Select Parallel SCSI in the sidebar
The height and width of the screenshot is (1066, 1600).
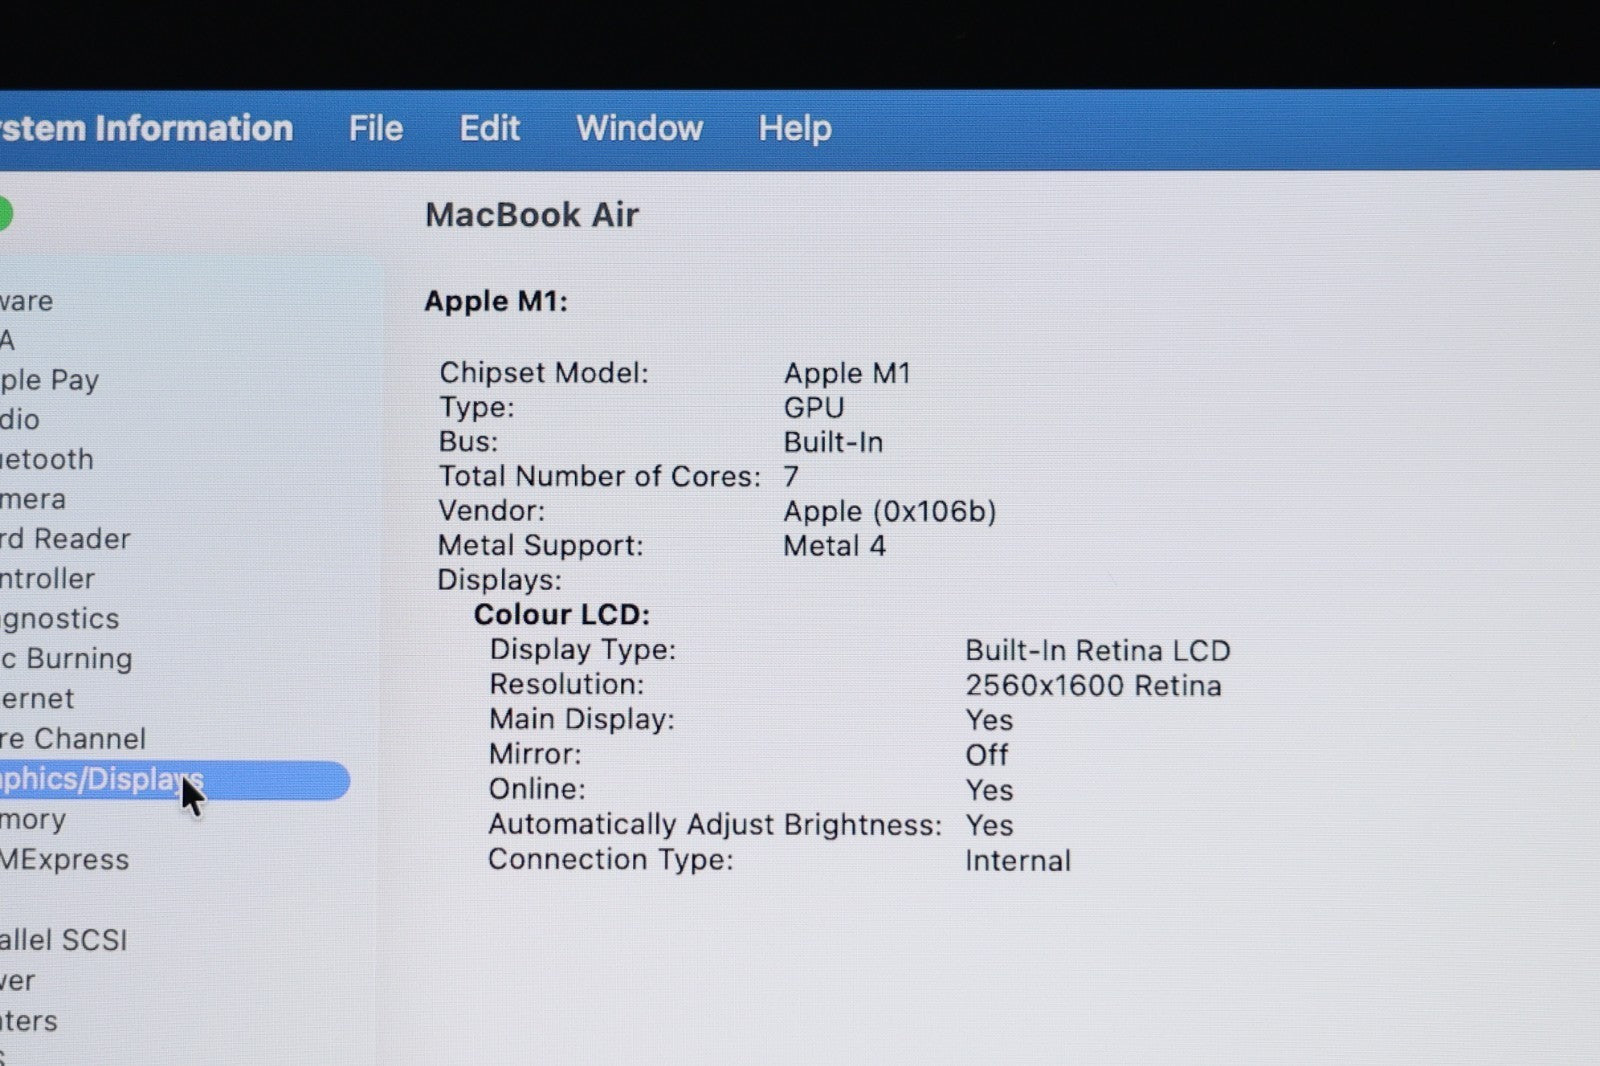(63, 940)
